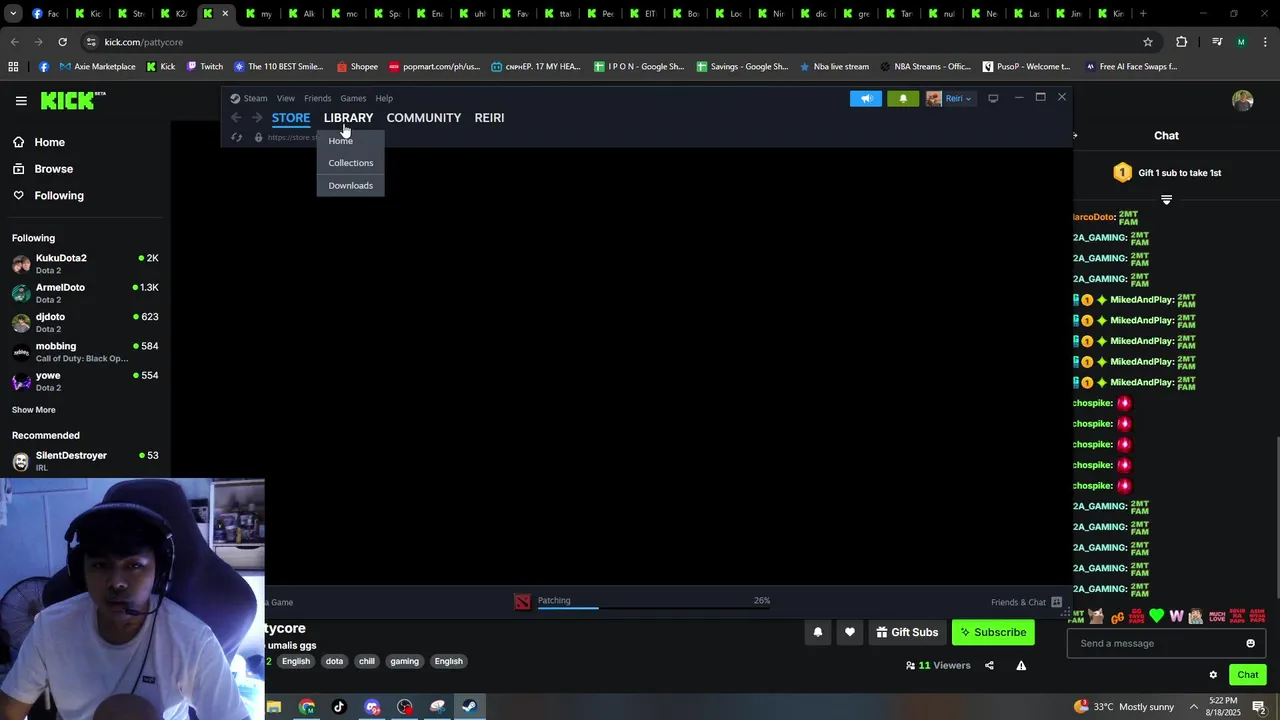This screenshot has width=1280, height=720.
Task: Expand the gift leaderboard chevron in chat
Action: [1166, 200]
